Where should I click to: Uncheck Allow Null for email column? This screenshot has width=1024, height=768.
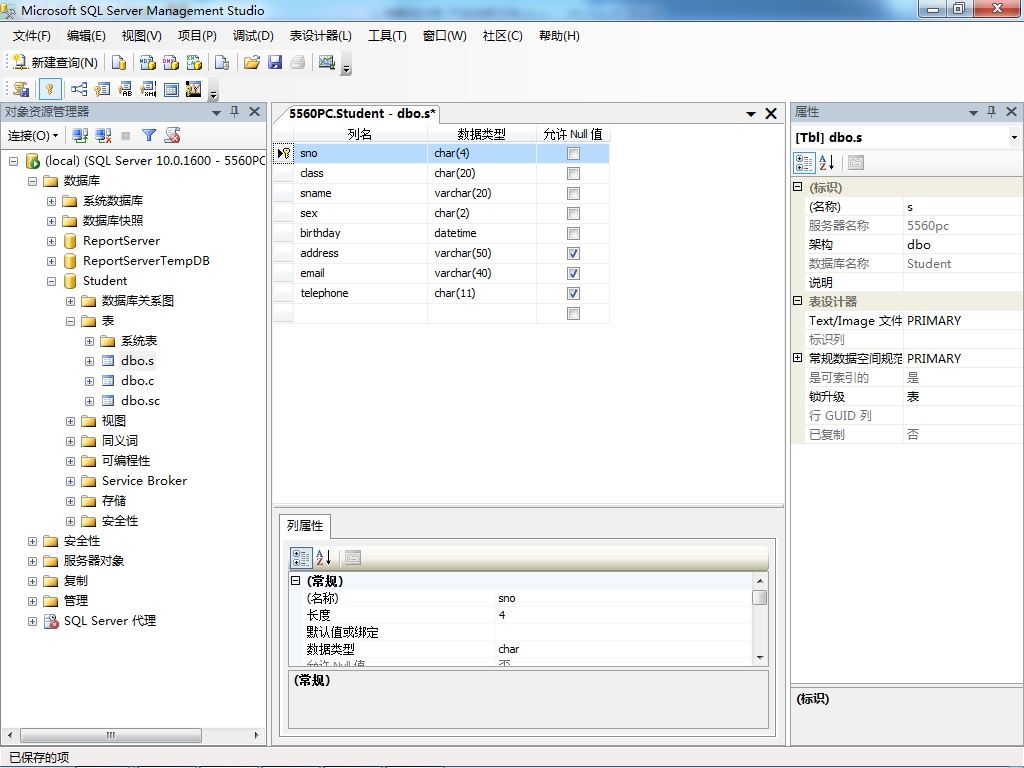tap(573, 274)
